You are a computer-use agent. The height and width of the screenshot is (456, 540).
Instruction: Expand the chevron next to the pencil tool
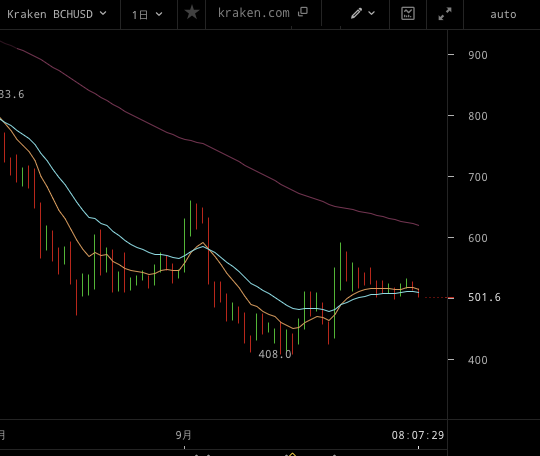(372, 13)
